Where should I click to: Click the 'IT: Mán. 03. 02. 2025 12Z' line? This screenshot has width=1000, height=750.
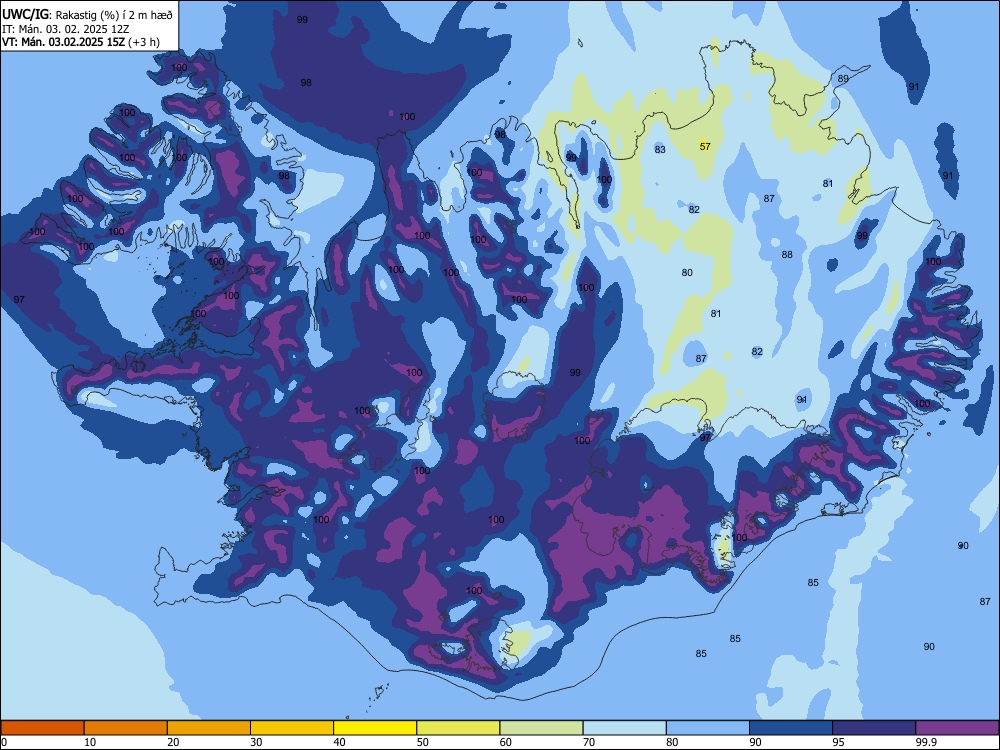[65, 29]
